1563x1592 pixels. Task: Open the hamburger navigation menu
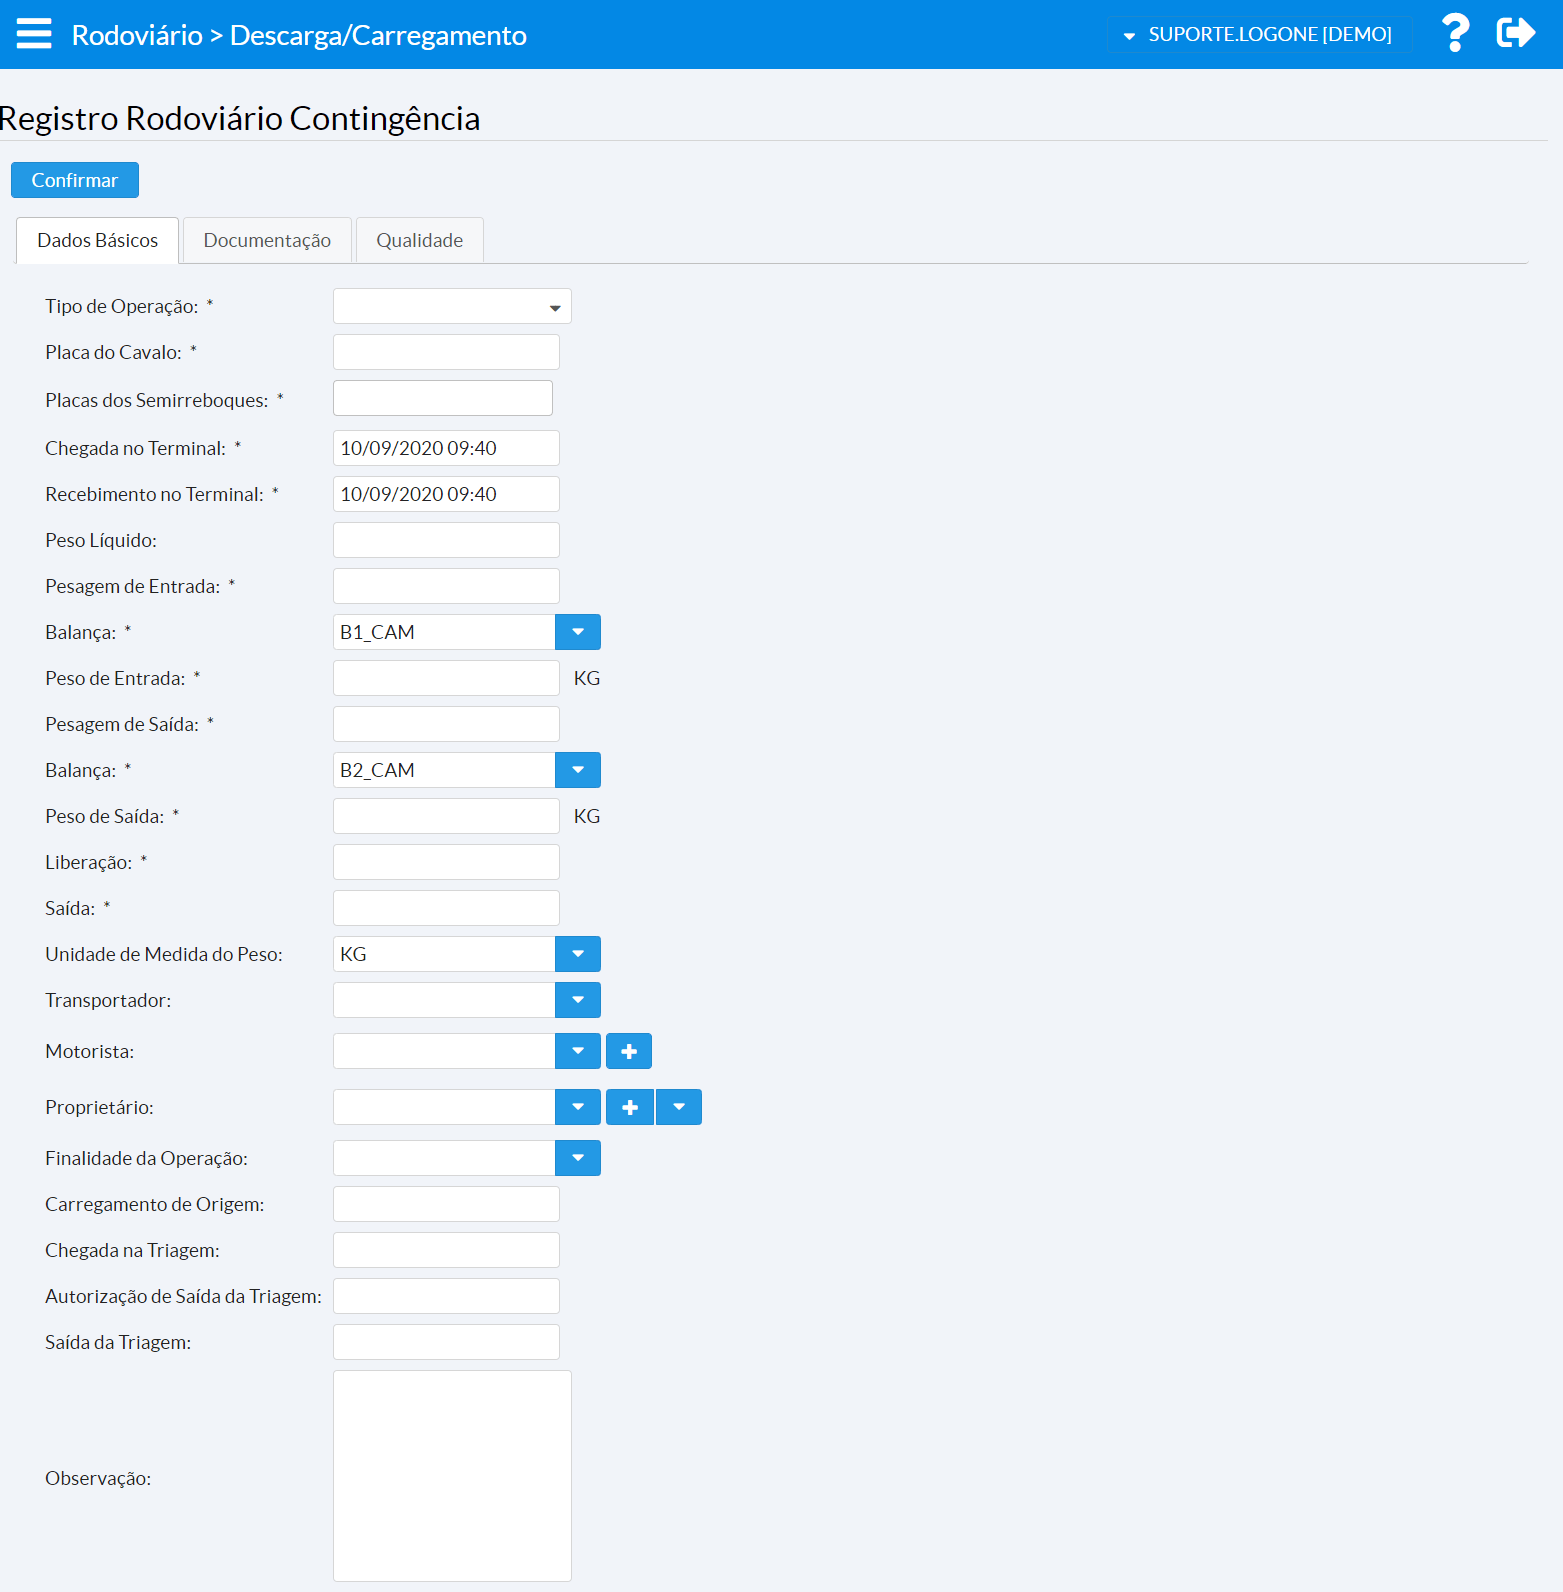pos(34,34)
